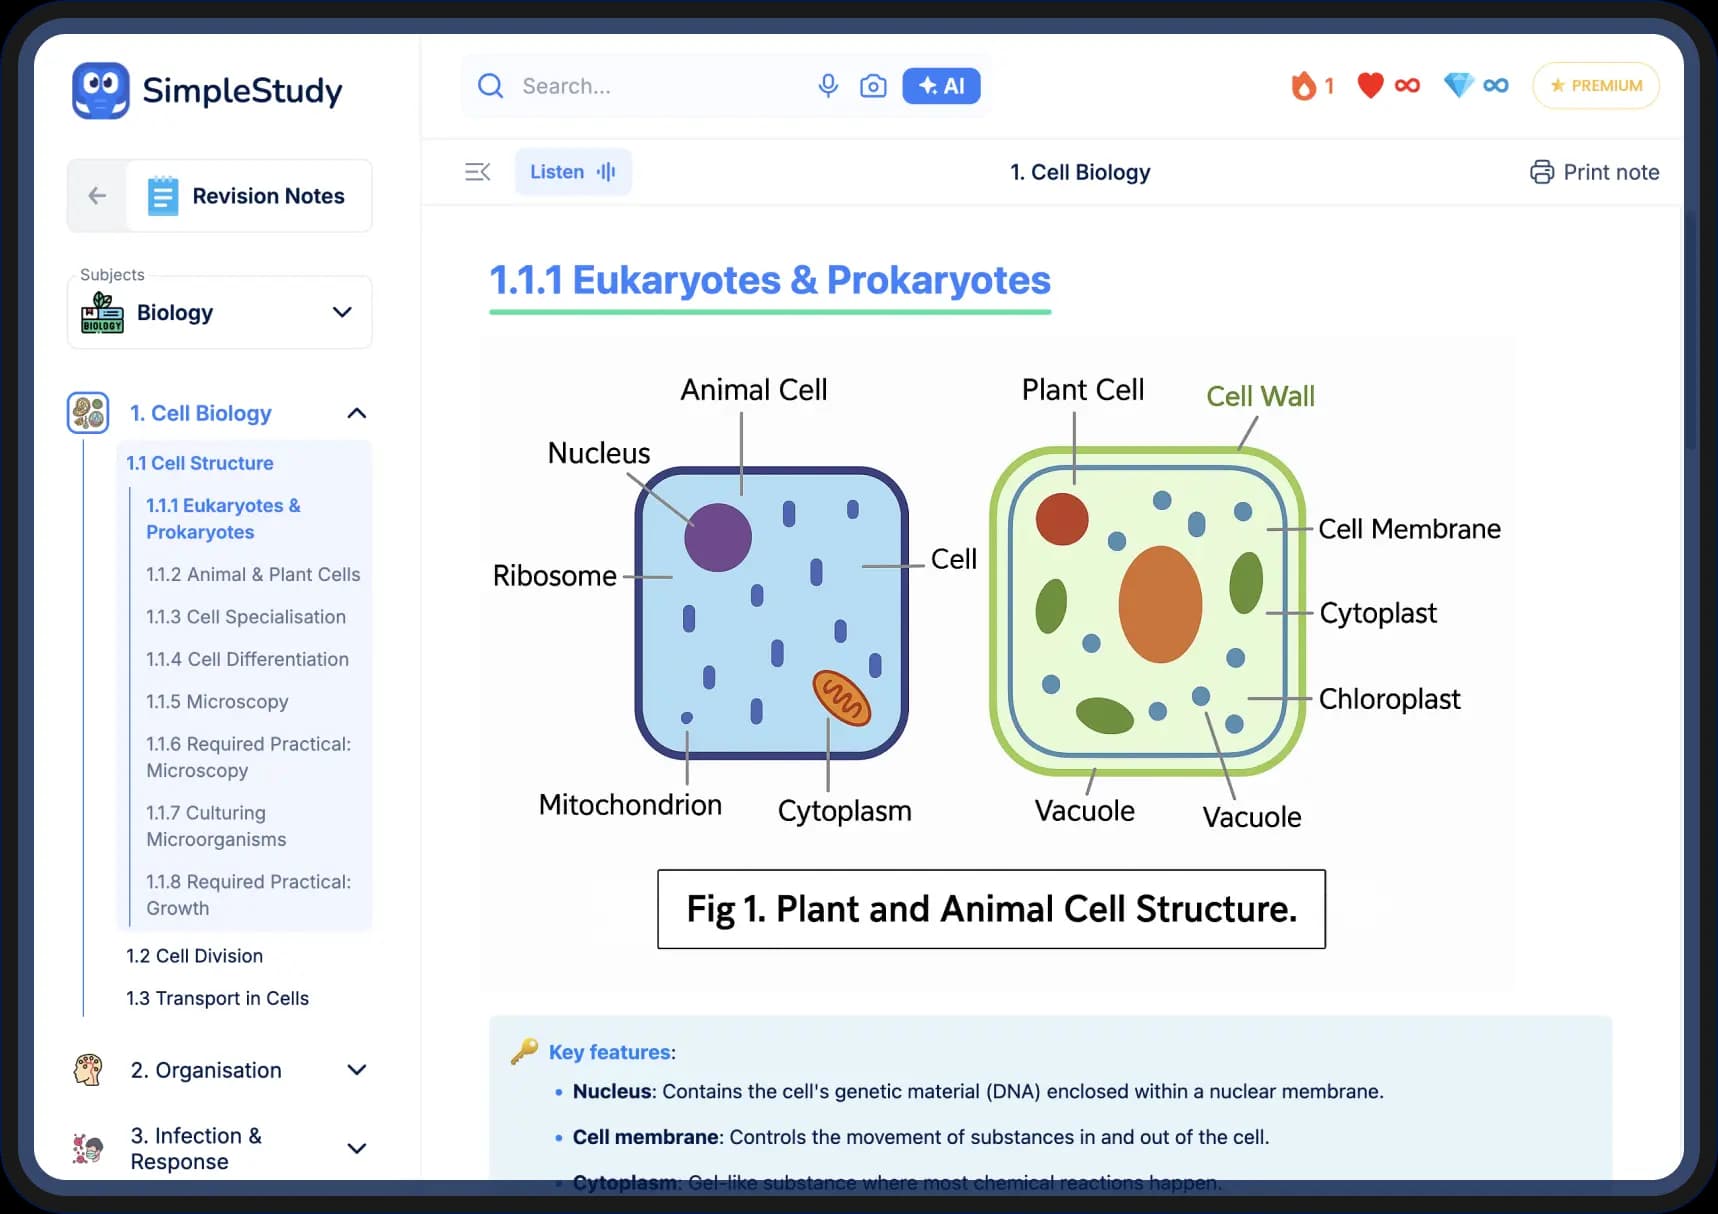The image size is (1718, 1214).
Task: Click the camera image search icon
Action: click(x=872, y=86)
